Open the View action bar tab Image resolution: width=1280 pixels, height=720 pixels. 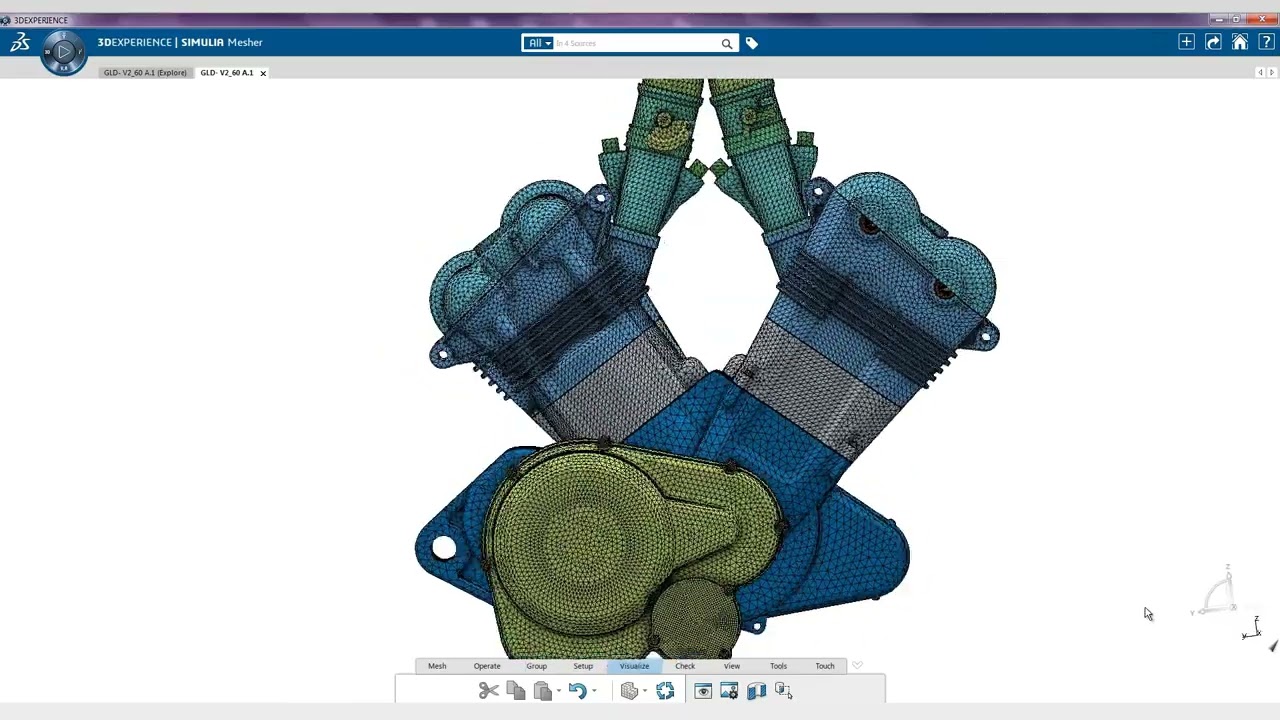tap(732, 666)
